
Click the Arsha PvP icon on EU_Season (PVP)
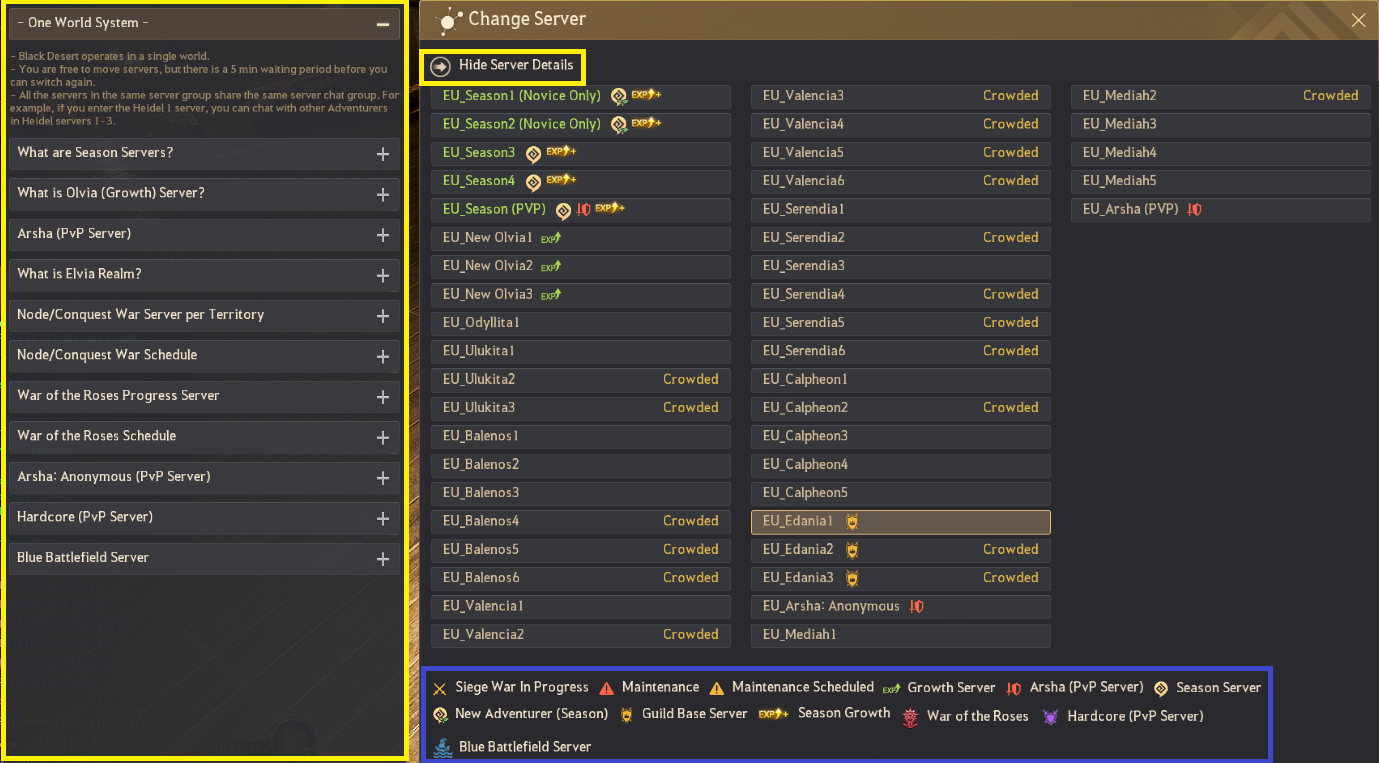tap(583, 210)
